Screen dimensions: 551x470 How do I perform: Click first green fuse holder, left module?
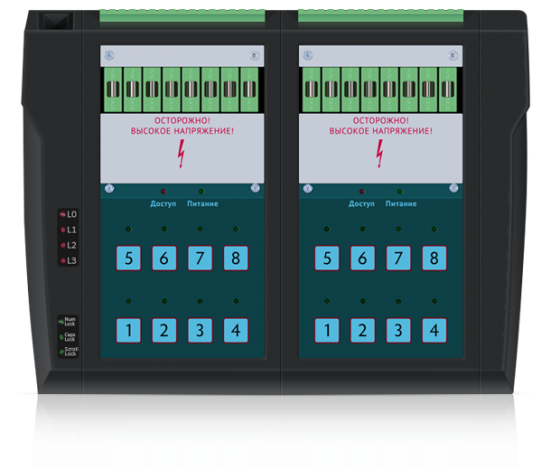pos(113,90)
